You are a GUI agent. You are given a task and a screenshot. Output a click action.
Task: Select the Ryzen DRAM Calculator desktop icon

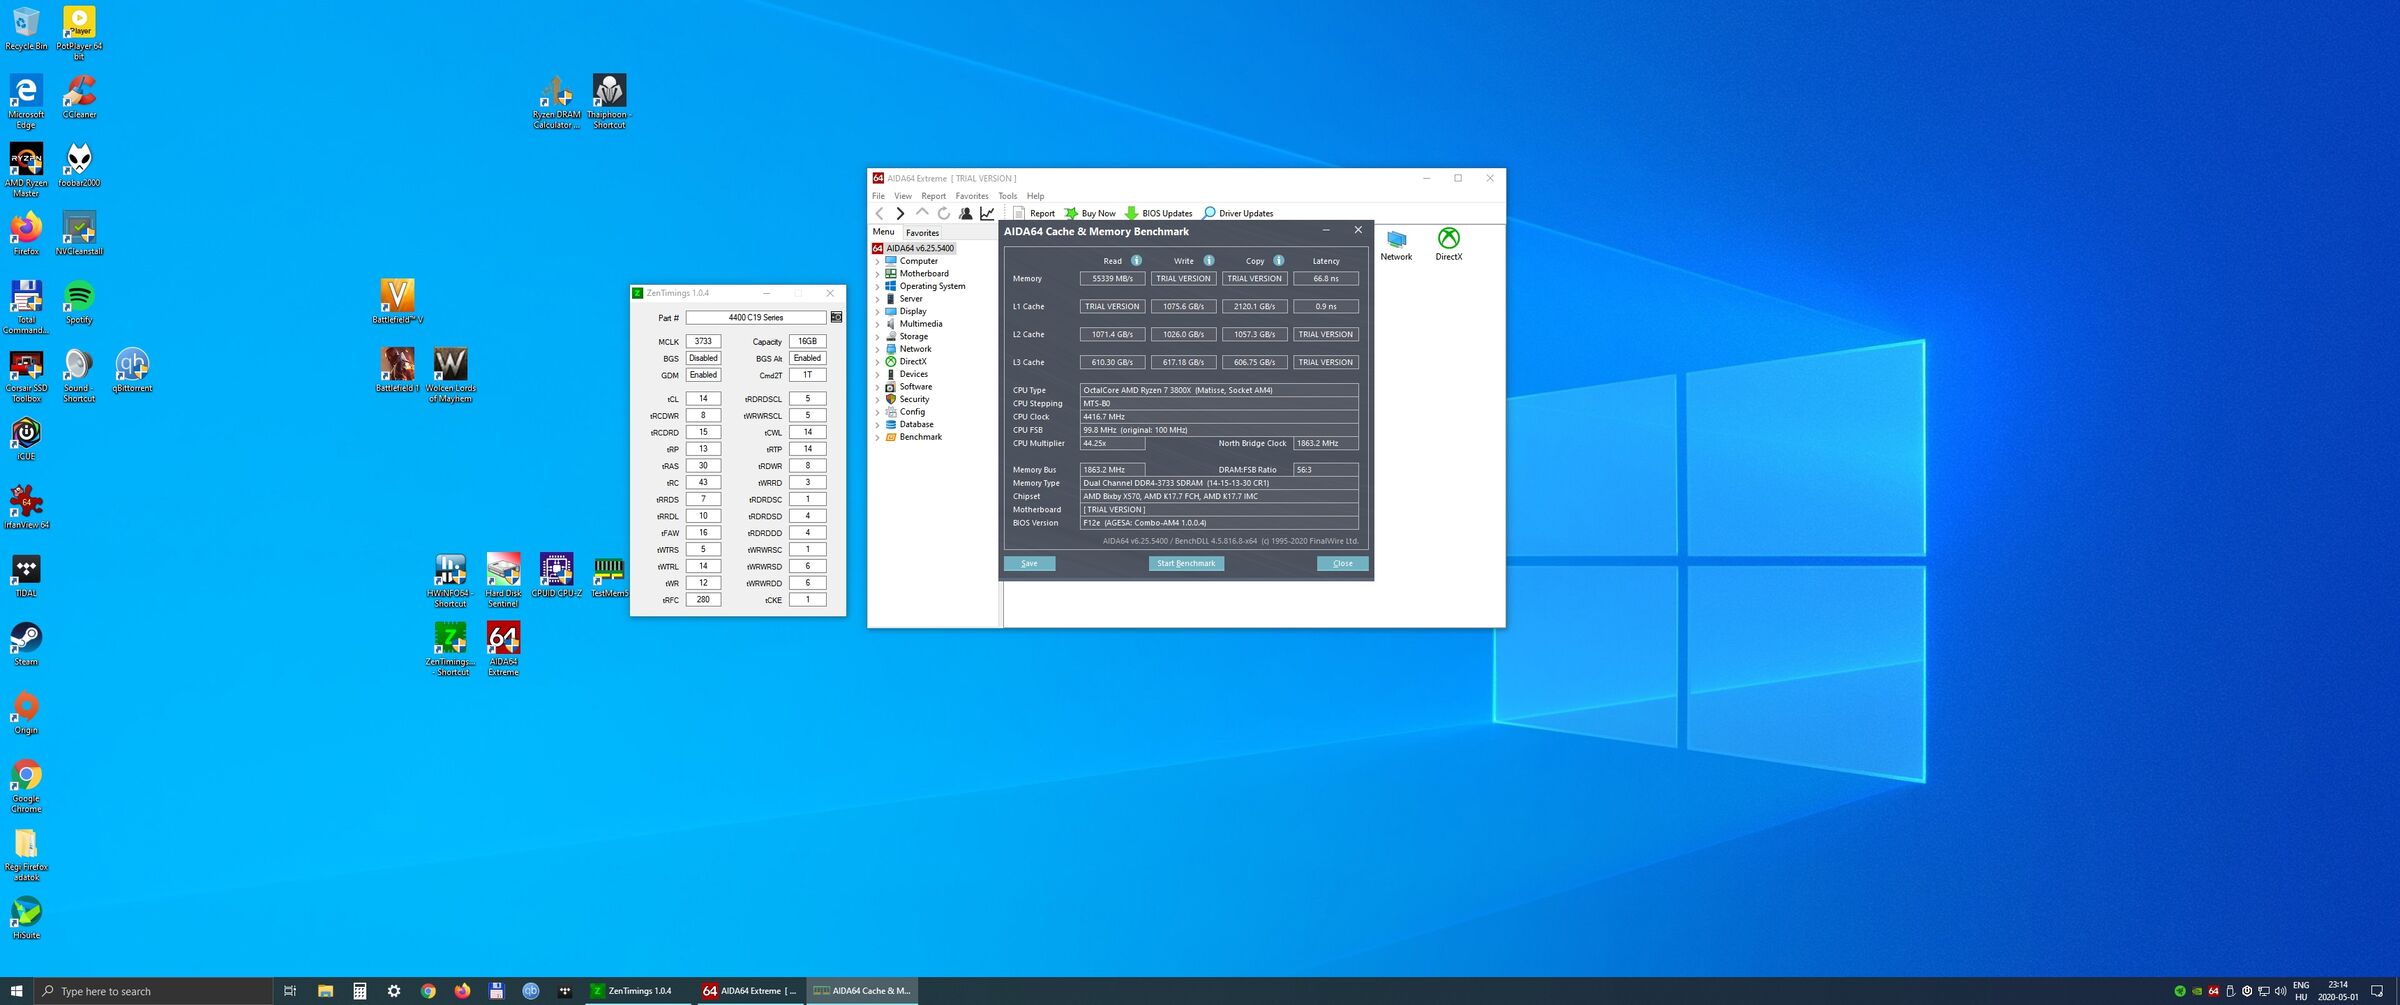coord(556,101)
